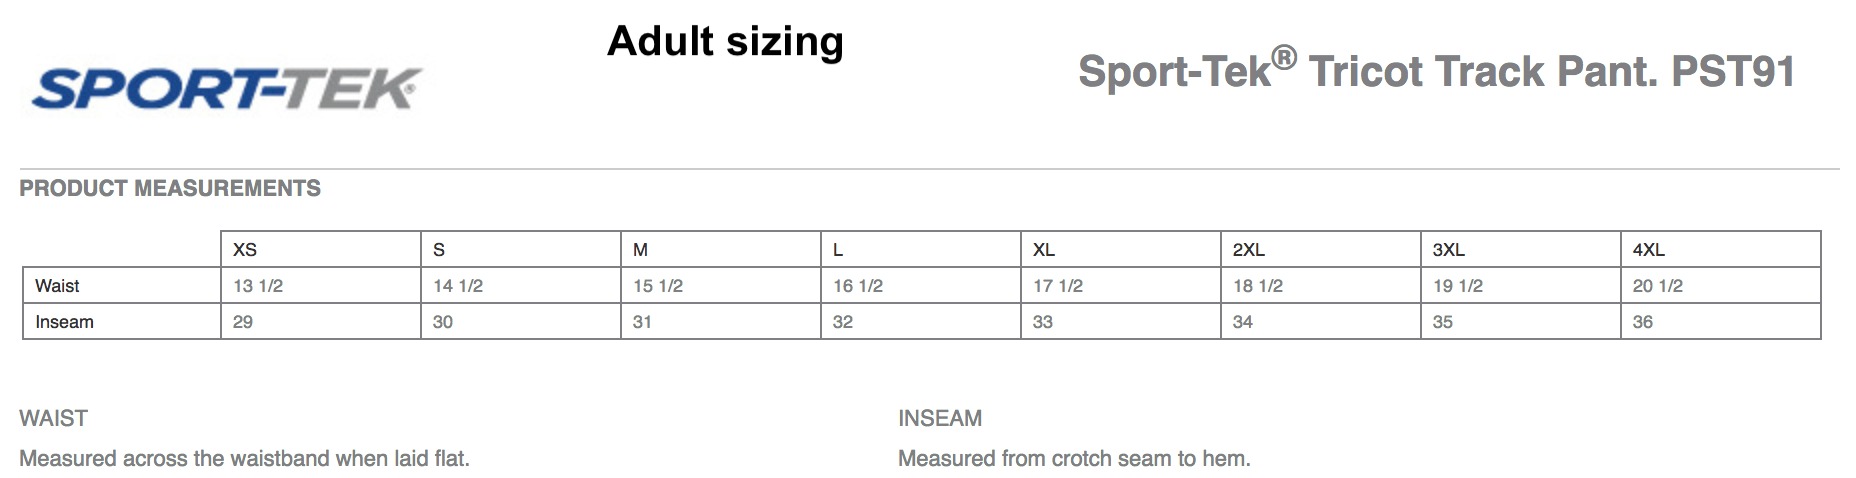Viewport: 1856px width, 478px height.
Task: Select the 20 1/2 waist cell for 4XL
Action: (x=1721, y=285)
